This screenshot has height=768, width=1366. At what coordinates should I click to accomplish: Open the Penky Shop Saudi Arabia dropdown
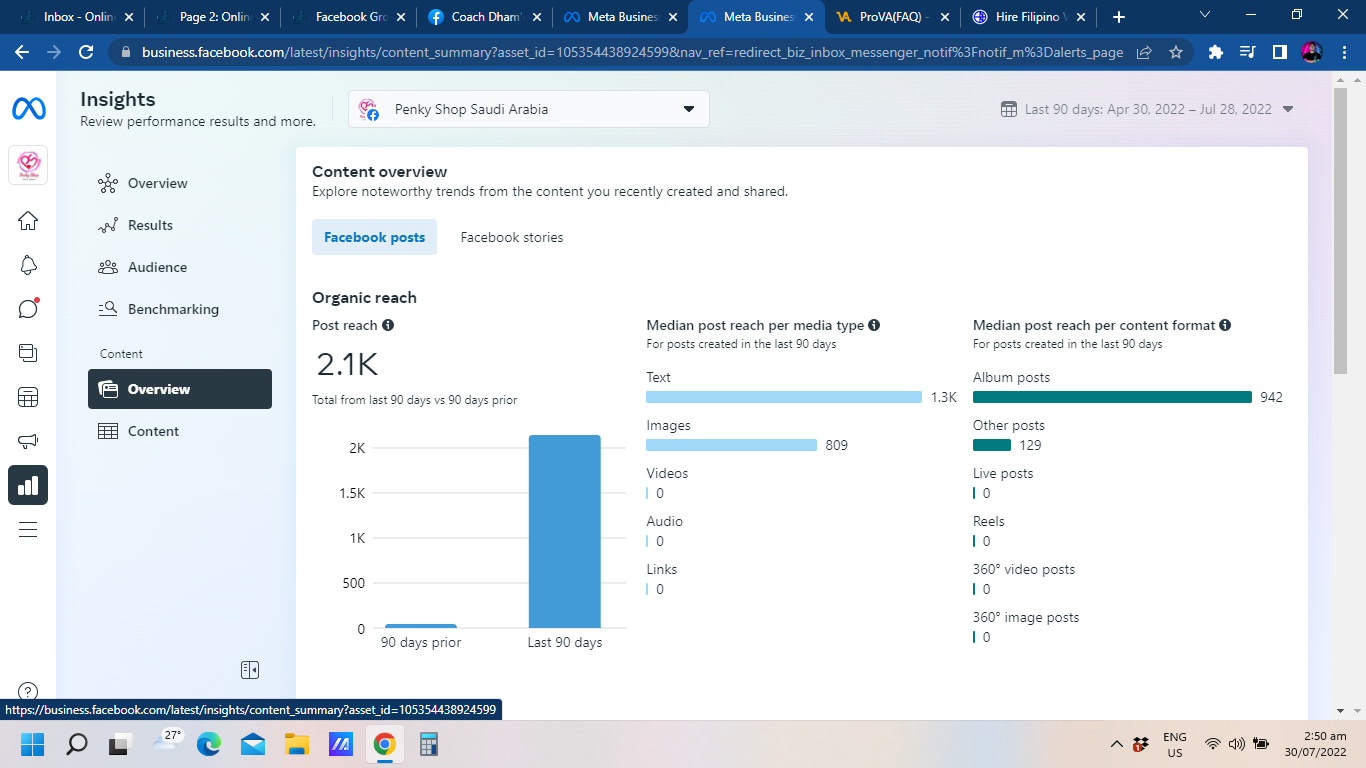tap(528, 109)
